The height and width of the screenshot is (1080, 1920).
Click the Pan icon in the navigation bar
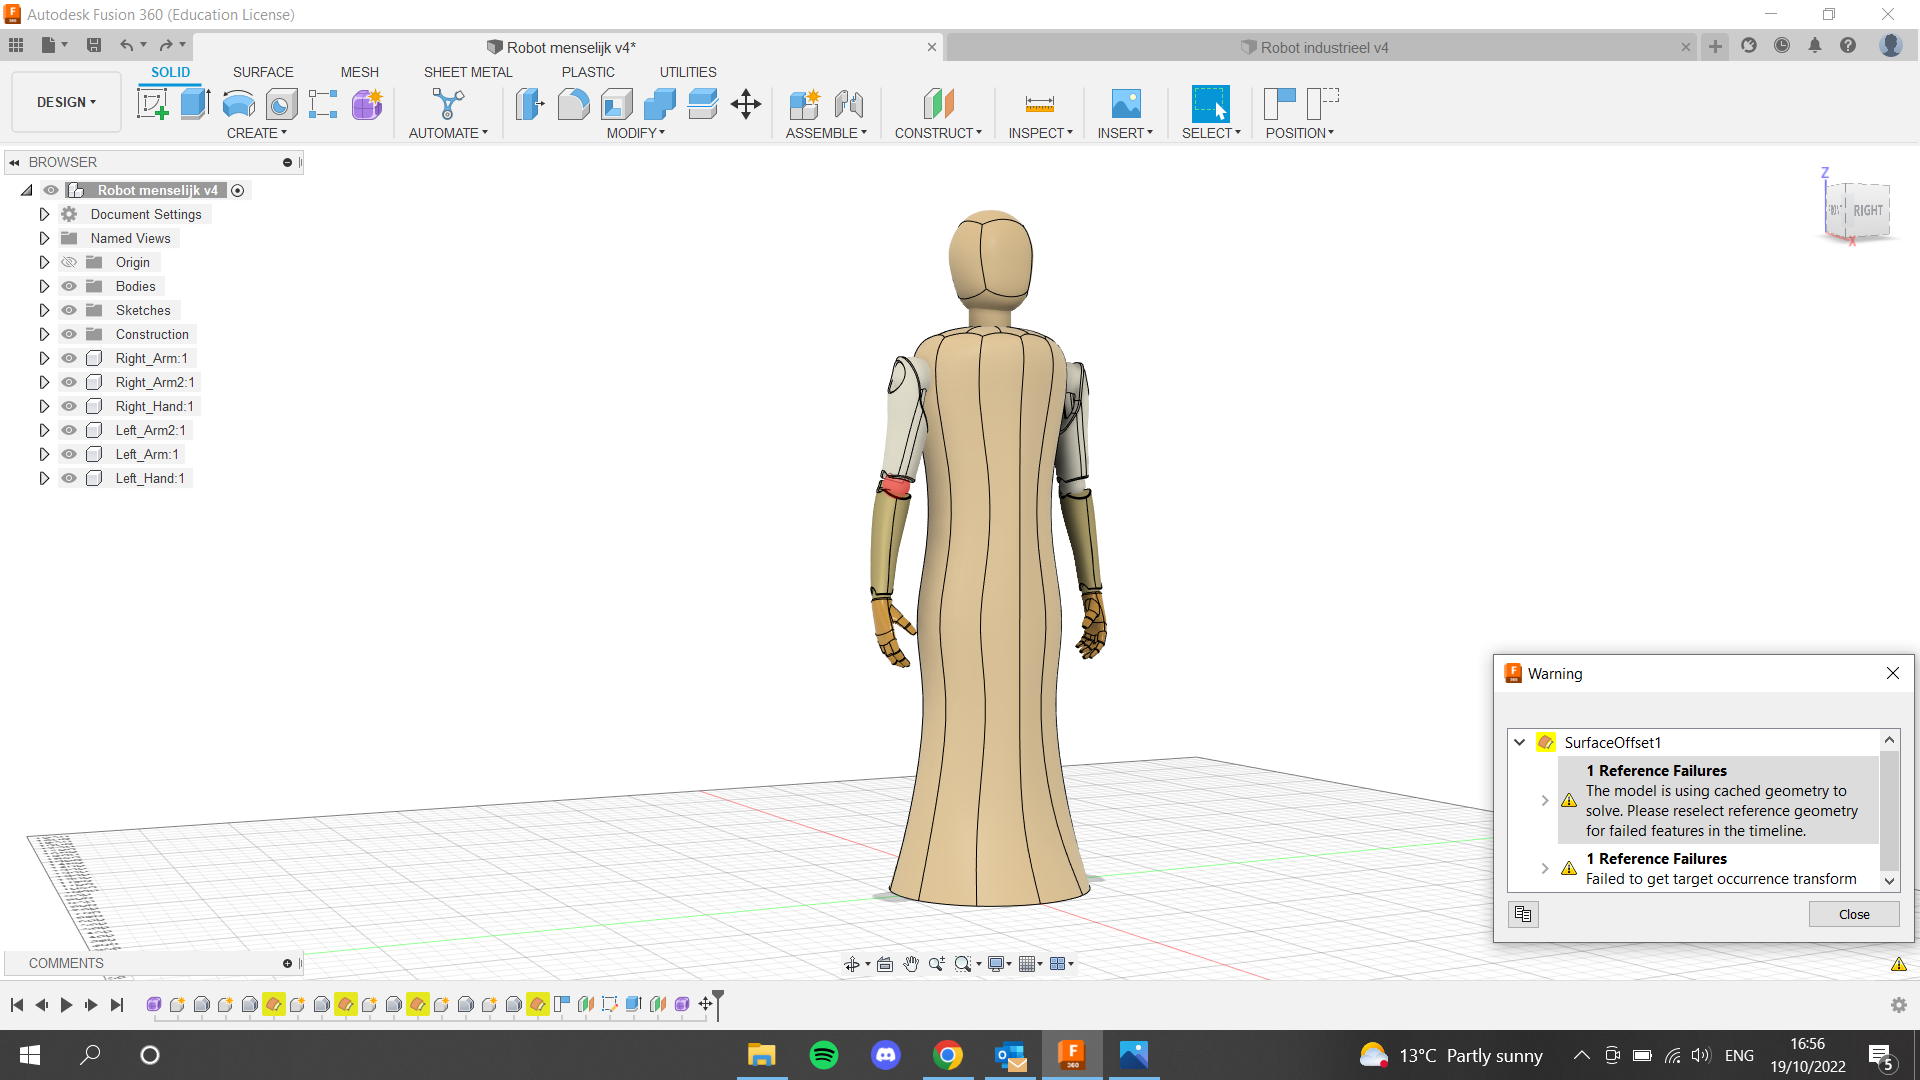click(910, 963)
